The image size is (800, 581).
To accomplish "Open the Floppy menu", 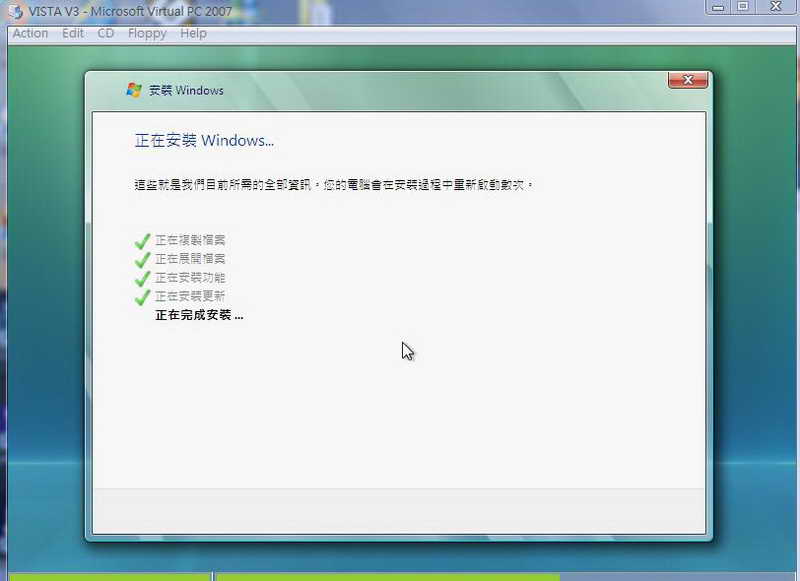I will tap(147, 33).
